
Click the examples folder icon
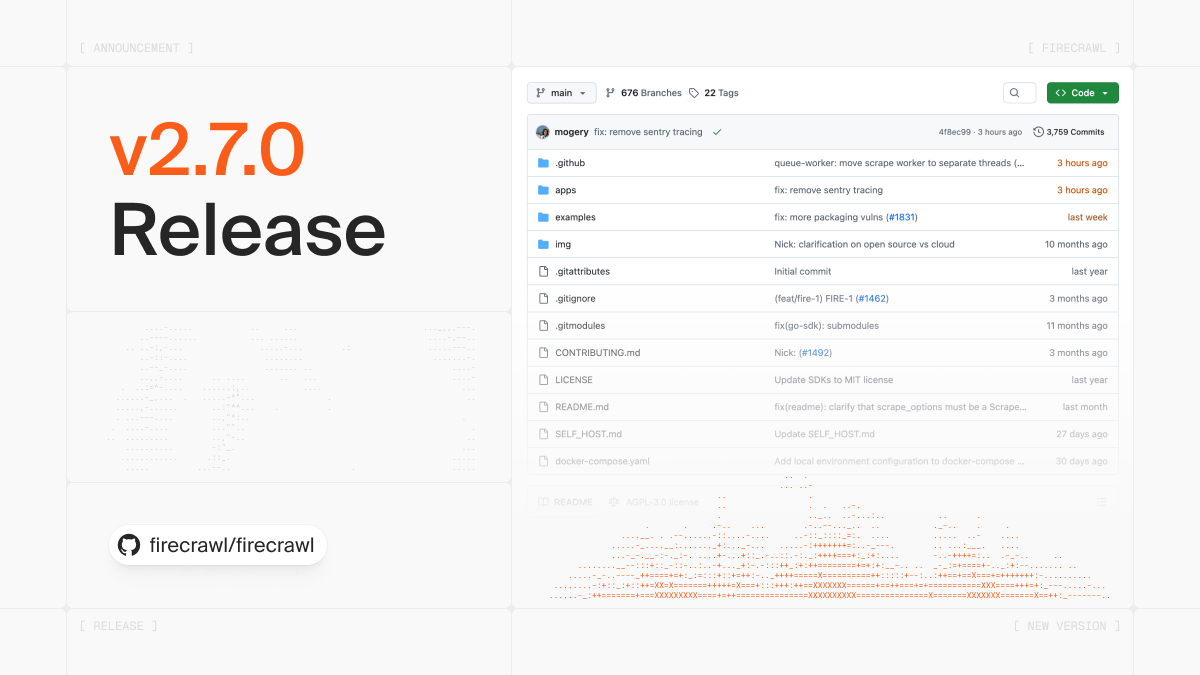541,217
